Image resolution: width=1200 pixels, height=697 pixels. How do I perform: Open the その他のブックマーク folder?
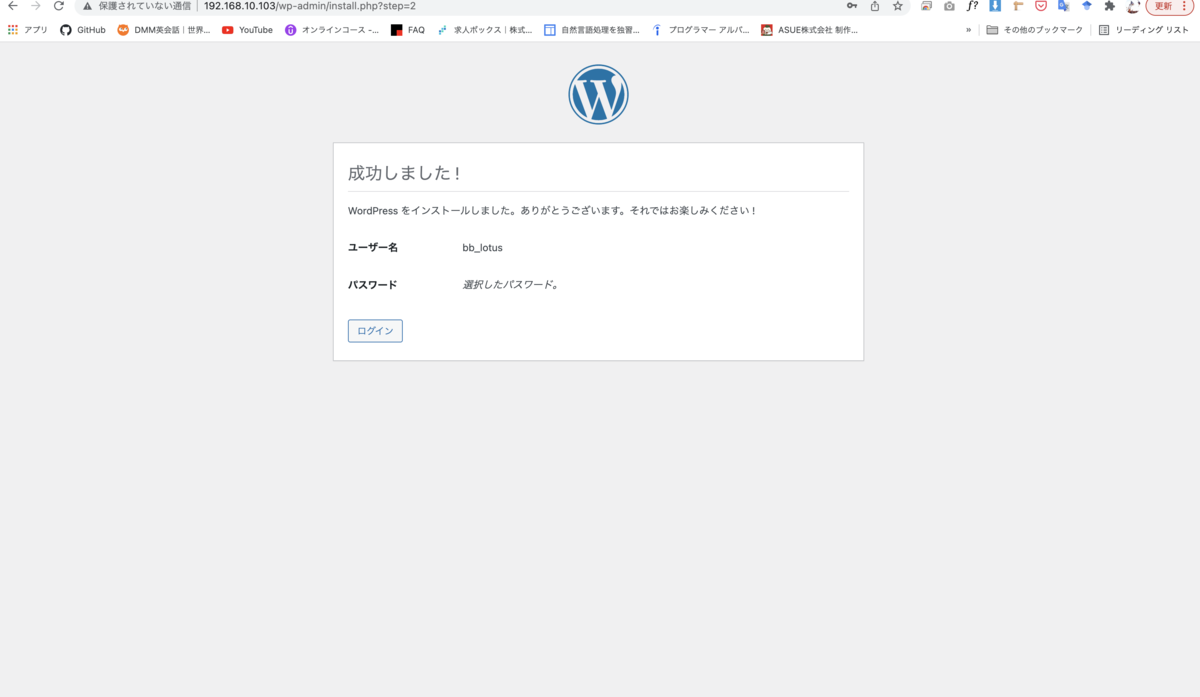pyautogui.click(x=1034, y=30)
